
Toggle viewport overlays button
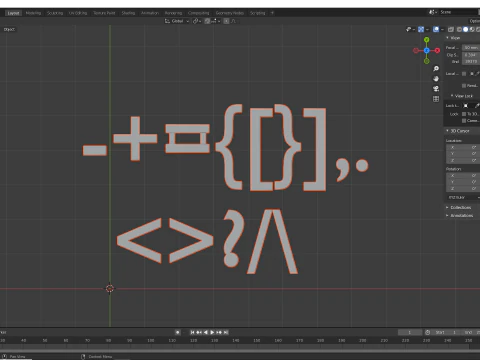(436, 29)
